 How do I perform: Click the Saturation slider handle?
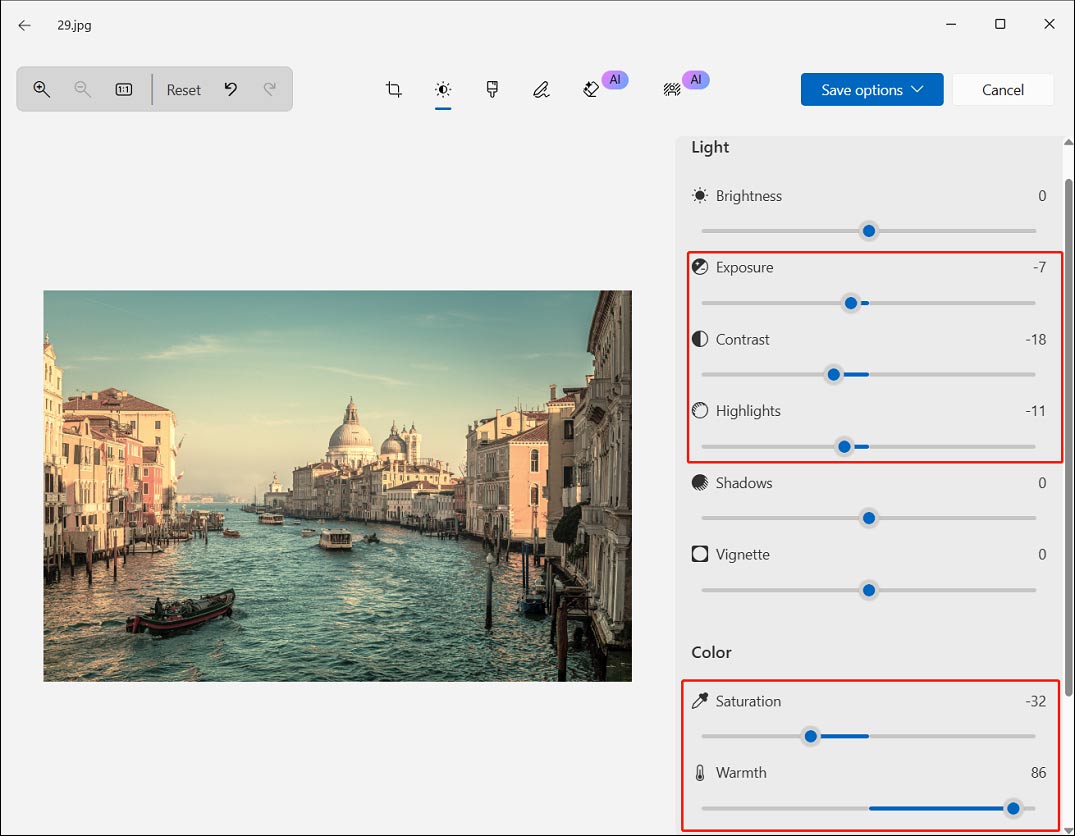pos(811,736)
